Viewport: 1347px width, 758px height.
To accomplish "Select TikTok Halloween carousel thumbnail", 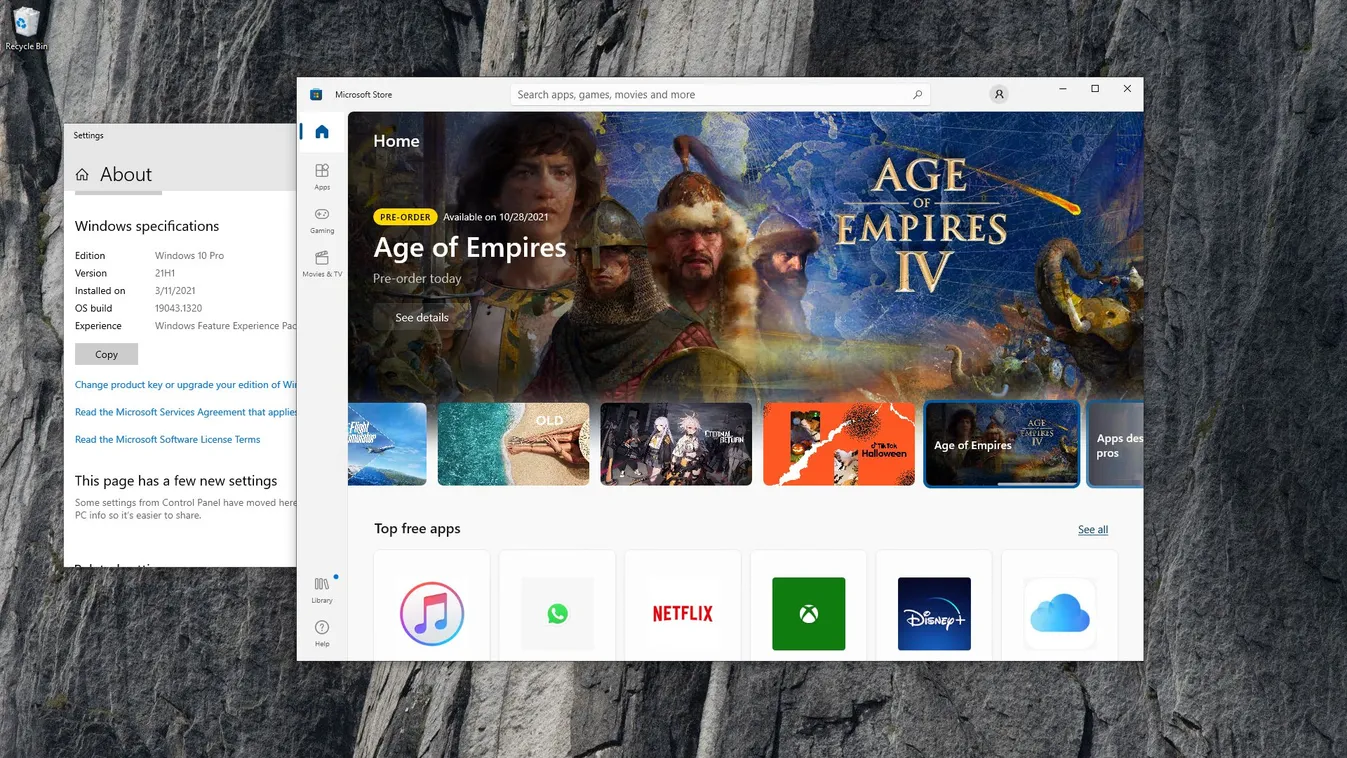I will (839, 444).
